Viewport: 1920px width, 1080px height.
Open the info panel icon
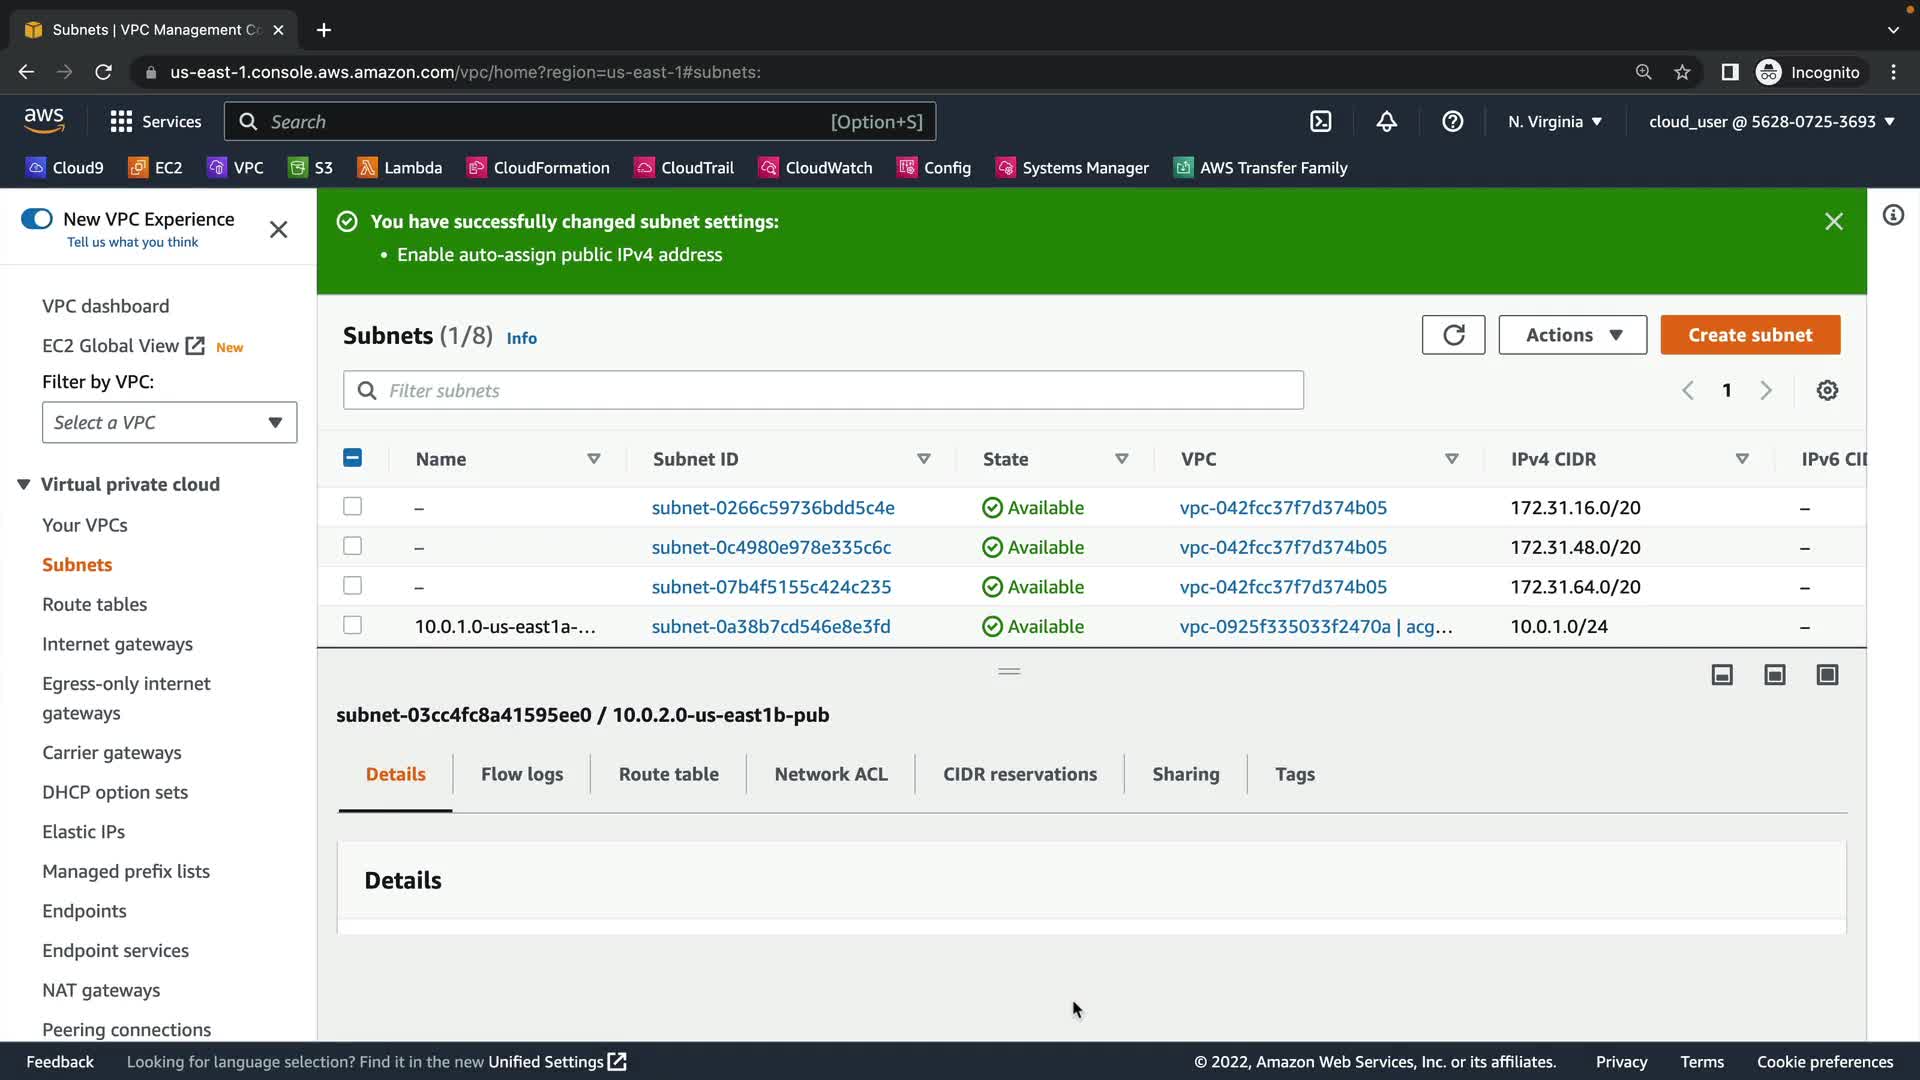[1893, 216]
